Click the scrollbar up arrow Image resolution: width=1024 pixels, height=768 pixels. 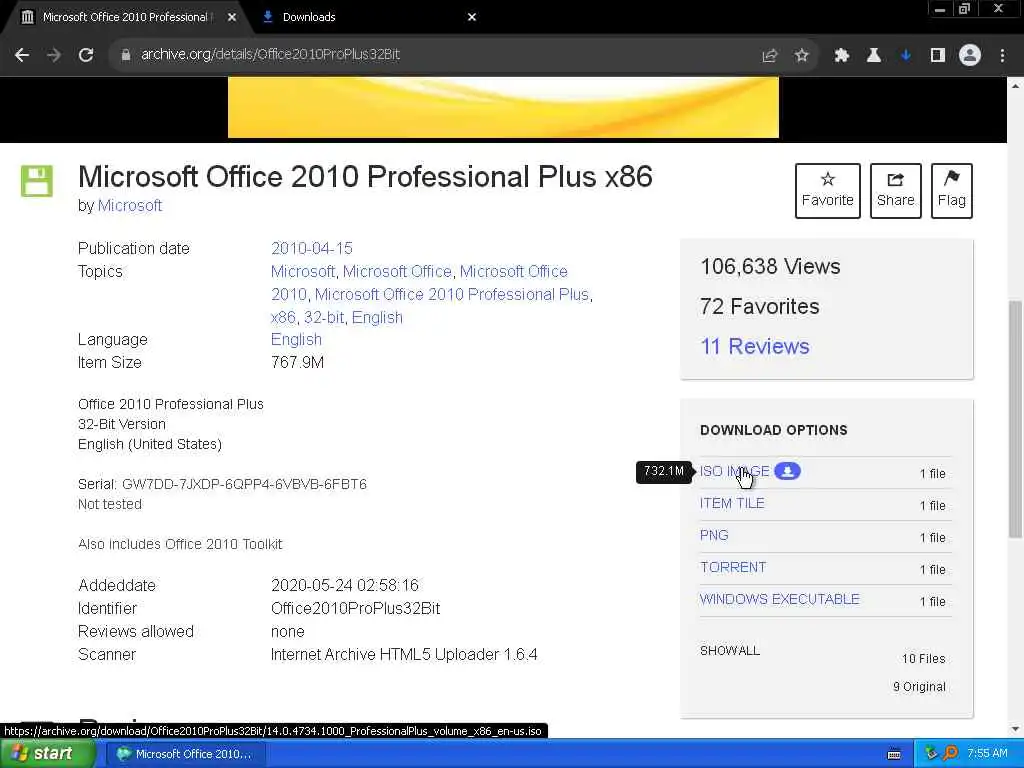[1015, 86]
